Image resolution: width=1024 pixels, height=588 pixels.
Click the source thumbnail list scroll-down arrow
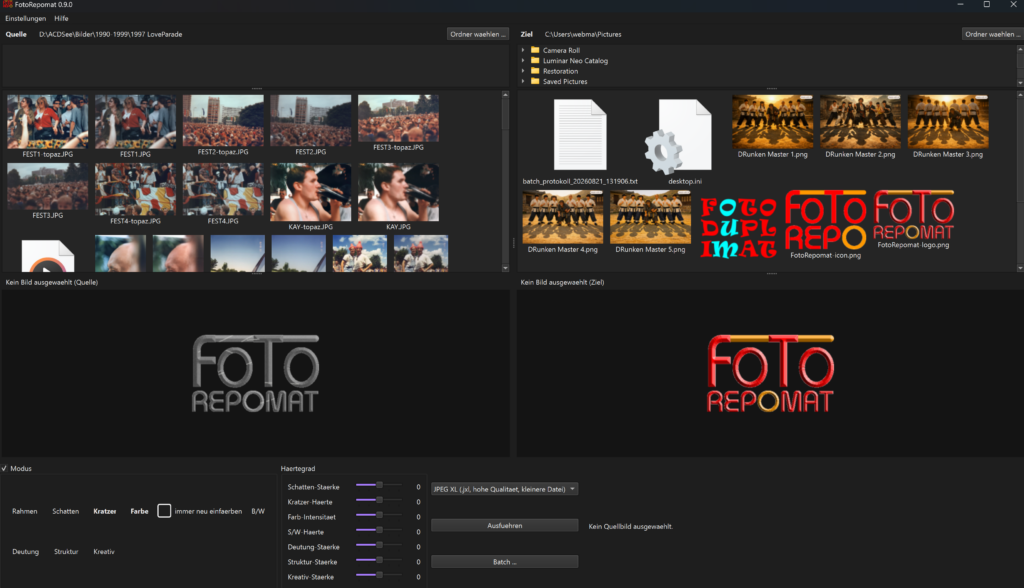pos(505,268)
